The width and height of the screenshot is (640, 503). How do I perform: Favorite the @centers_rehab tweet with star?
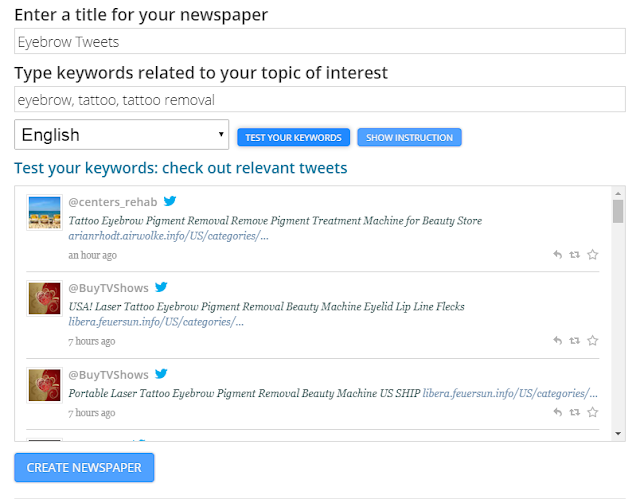593,255
